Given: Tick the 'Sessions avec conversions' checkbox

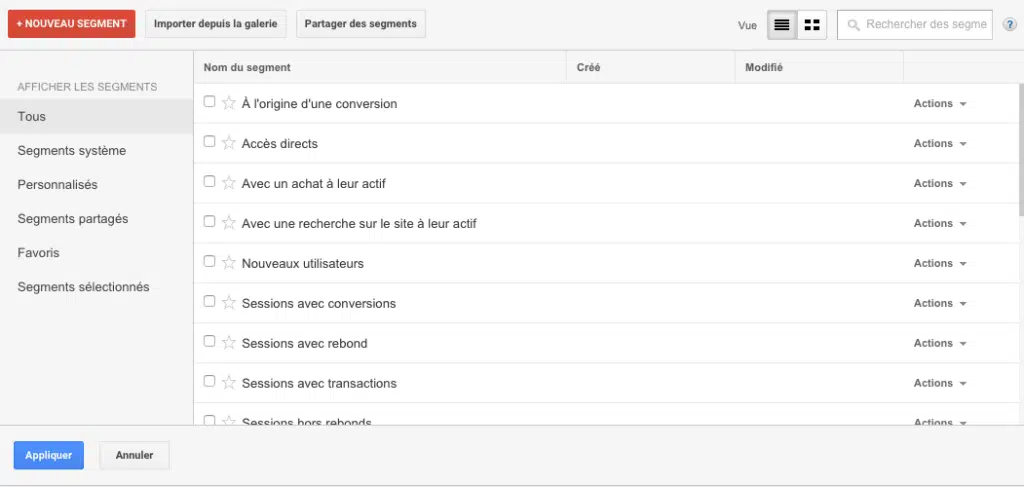Looking at the screenshot, I should (209, 301).
